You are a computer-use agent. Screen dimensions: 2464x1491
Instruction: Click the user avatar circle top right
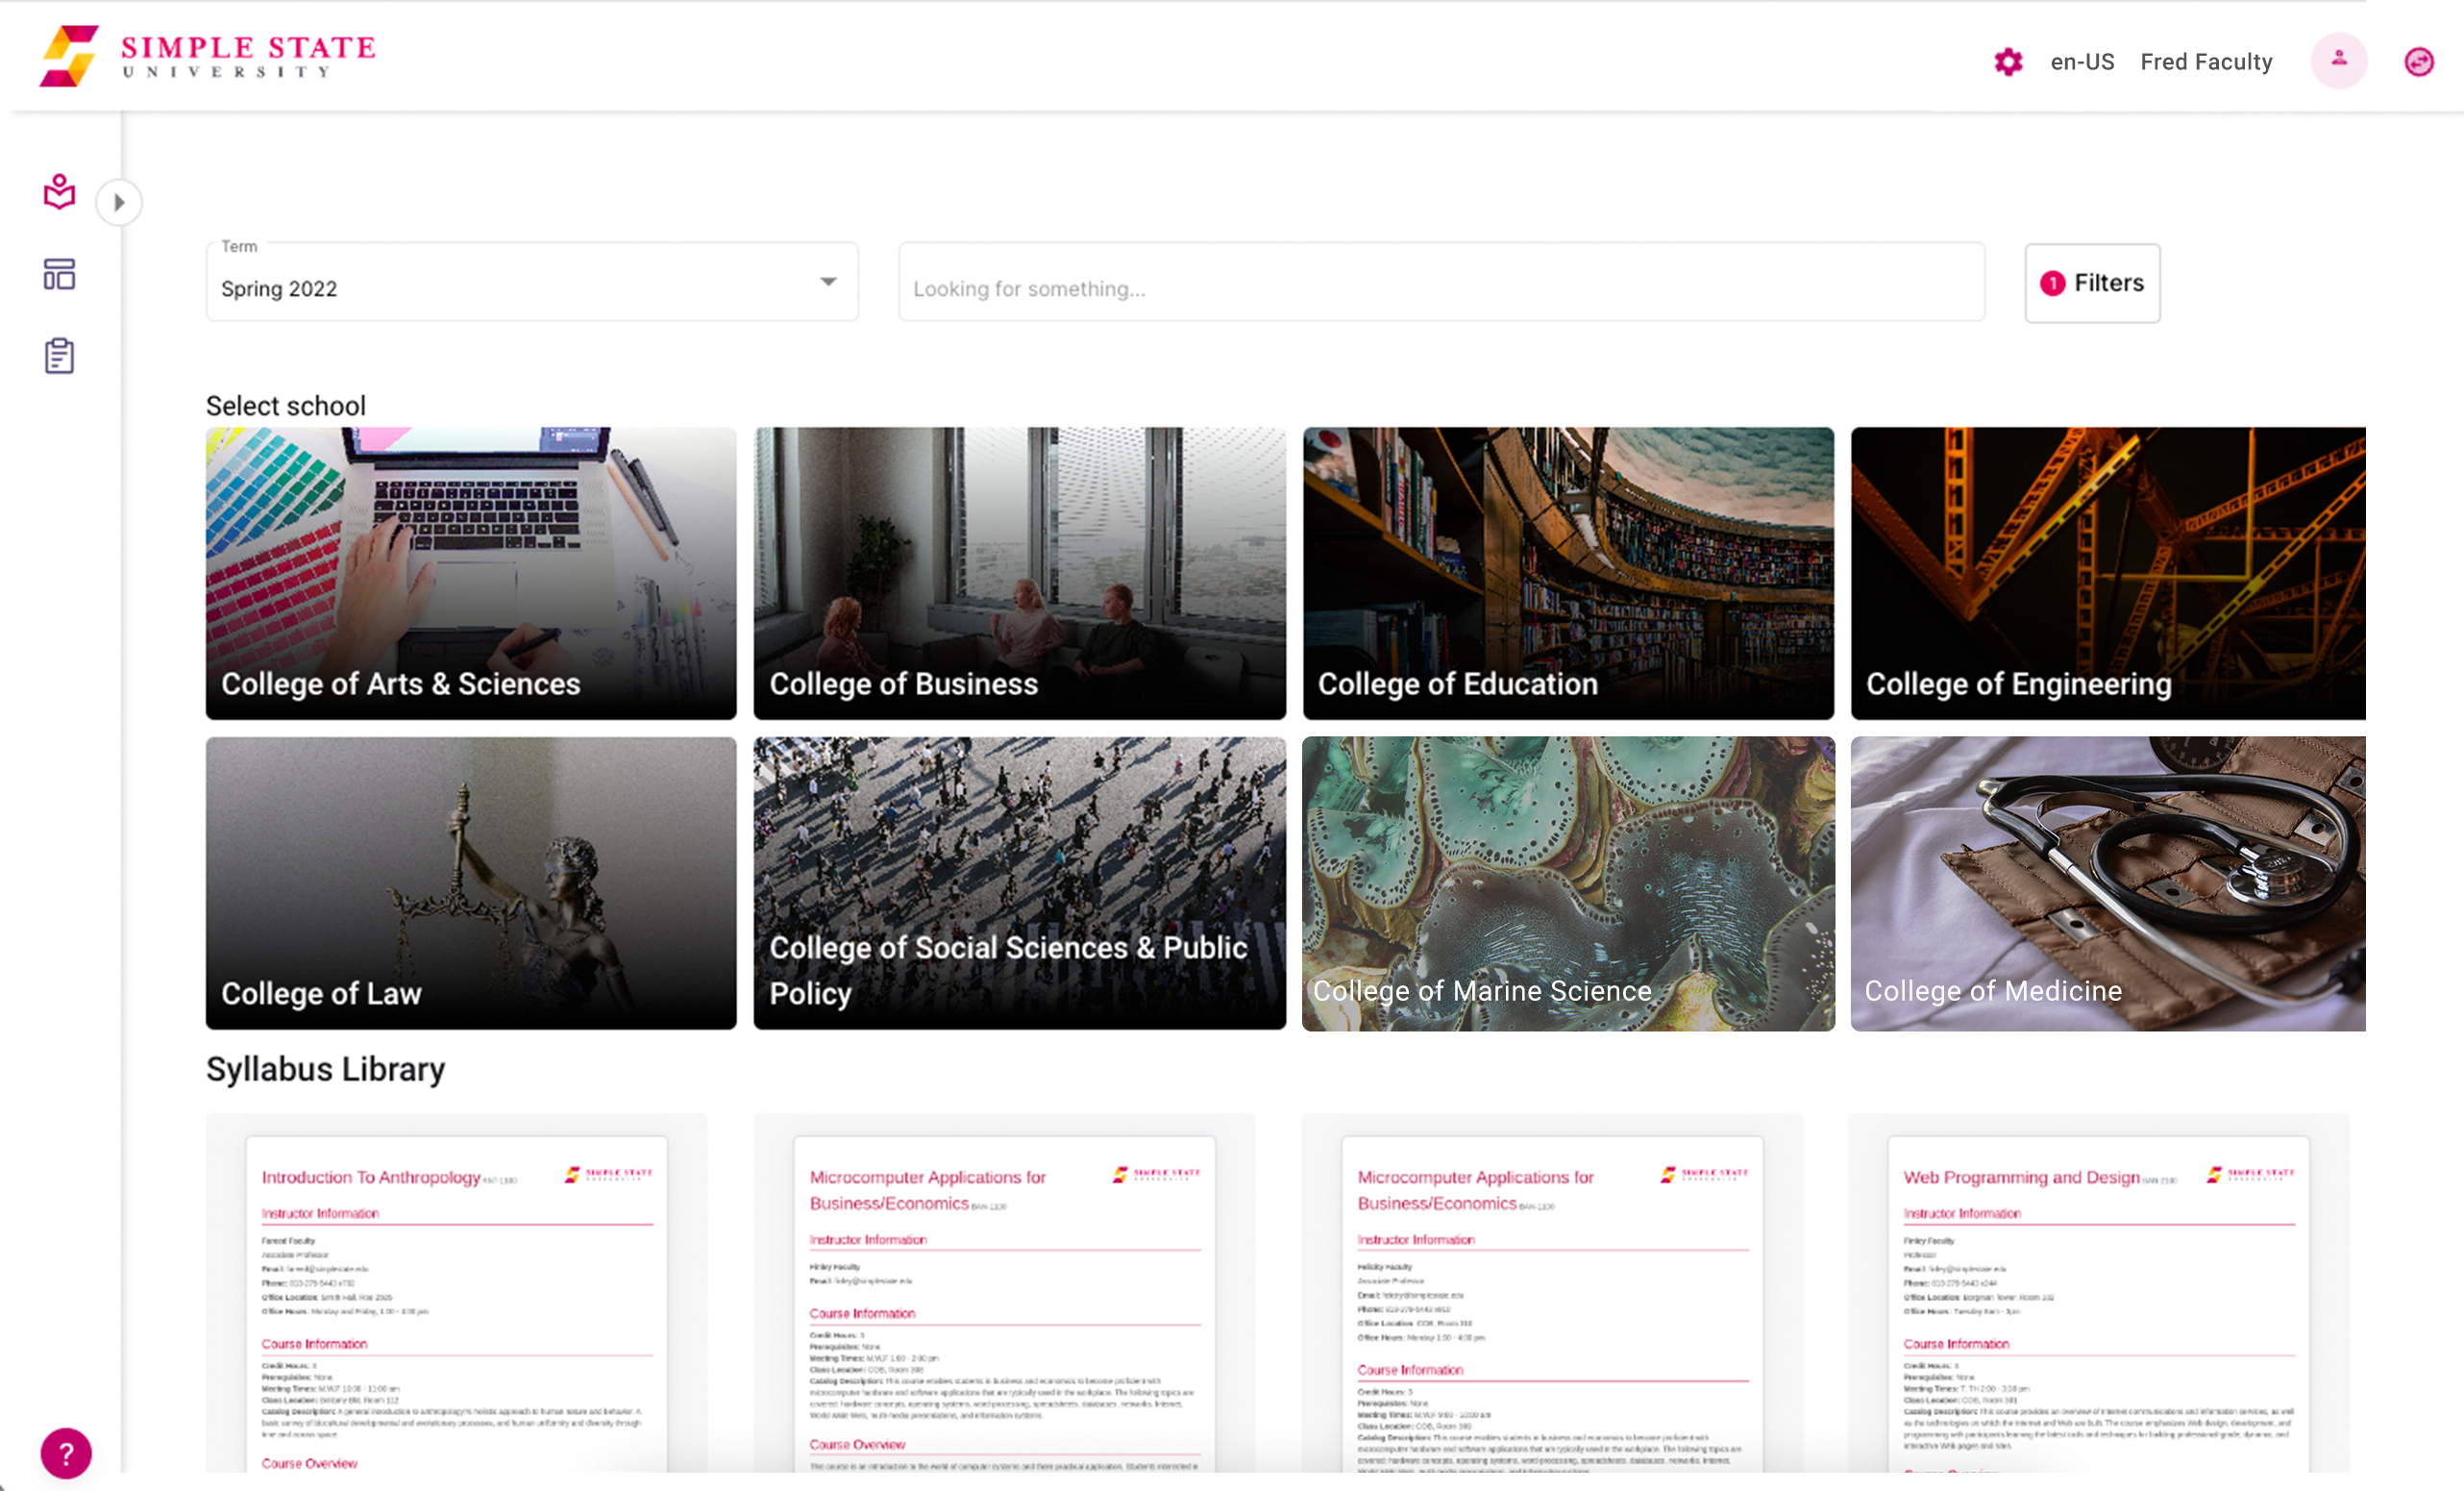point(2339,60)
